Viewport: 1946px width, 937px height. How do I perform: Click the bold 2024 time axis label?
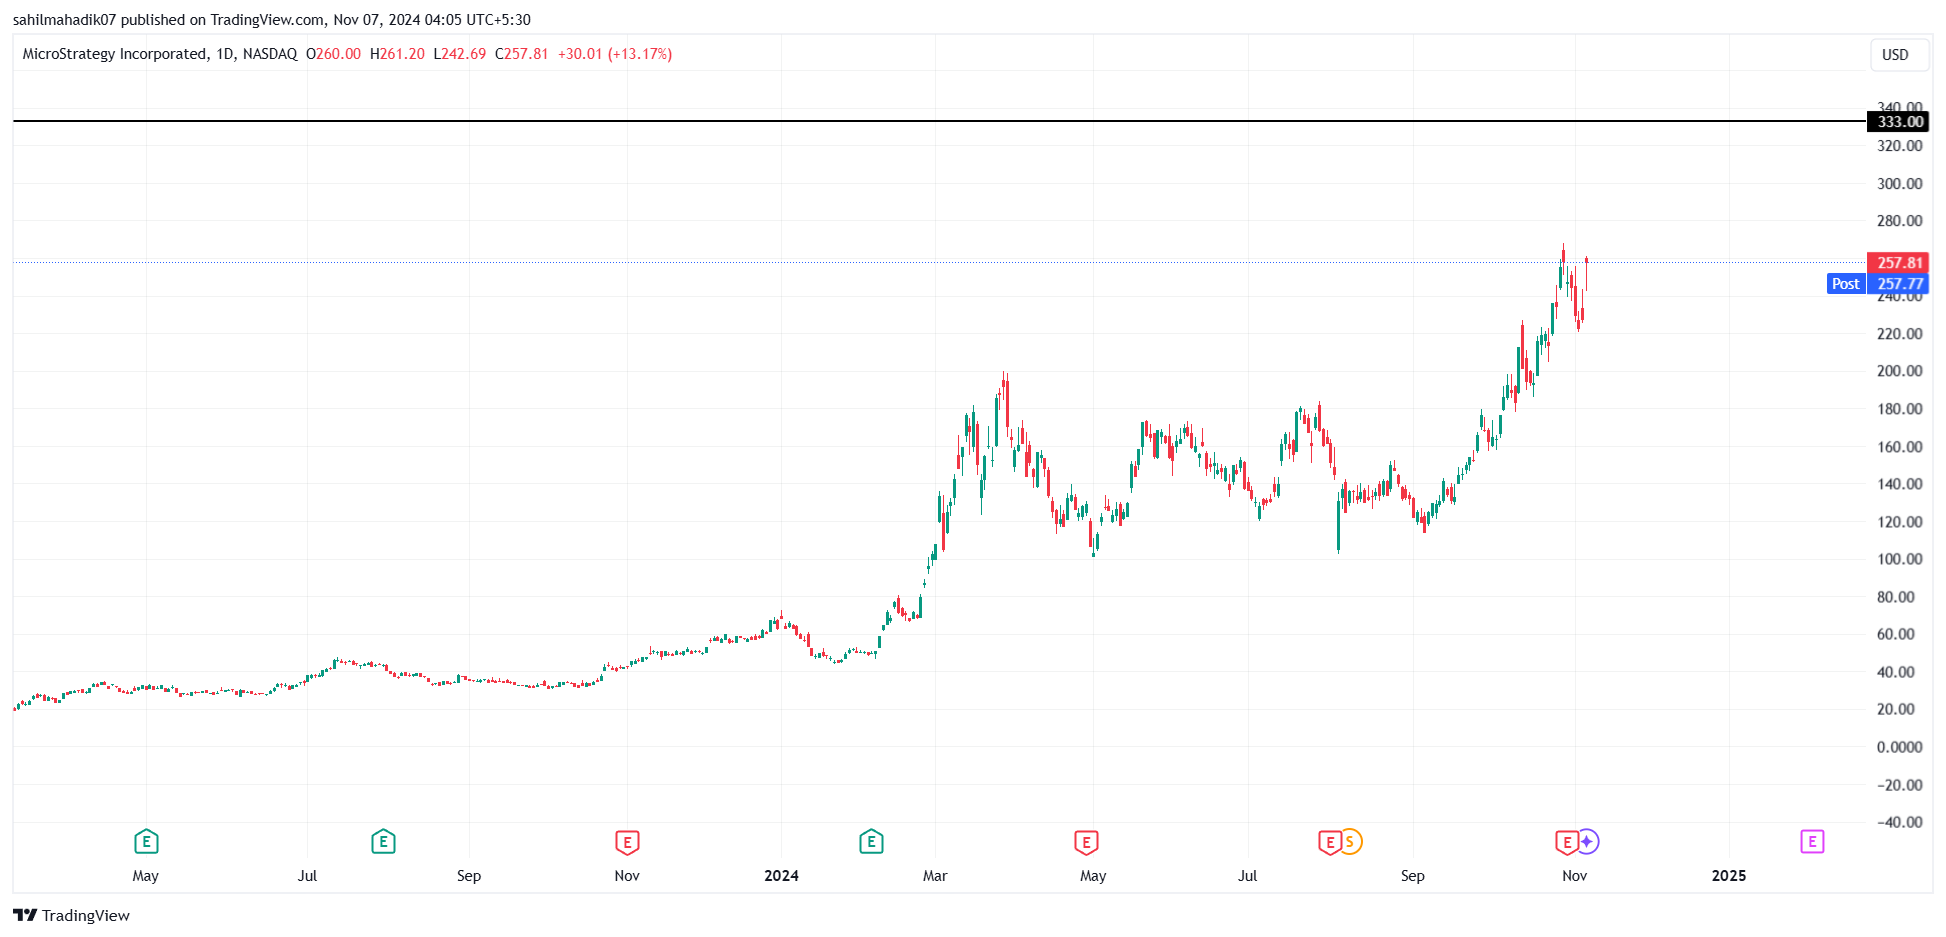pyautogui.click(x=781, y=876)
